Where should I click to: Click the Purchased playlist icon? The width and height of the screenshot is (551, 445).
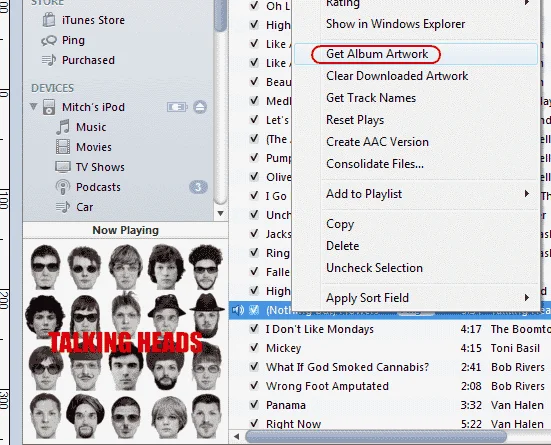click(x=48, y=60)
